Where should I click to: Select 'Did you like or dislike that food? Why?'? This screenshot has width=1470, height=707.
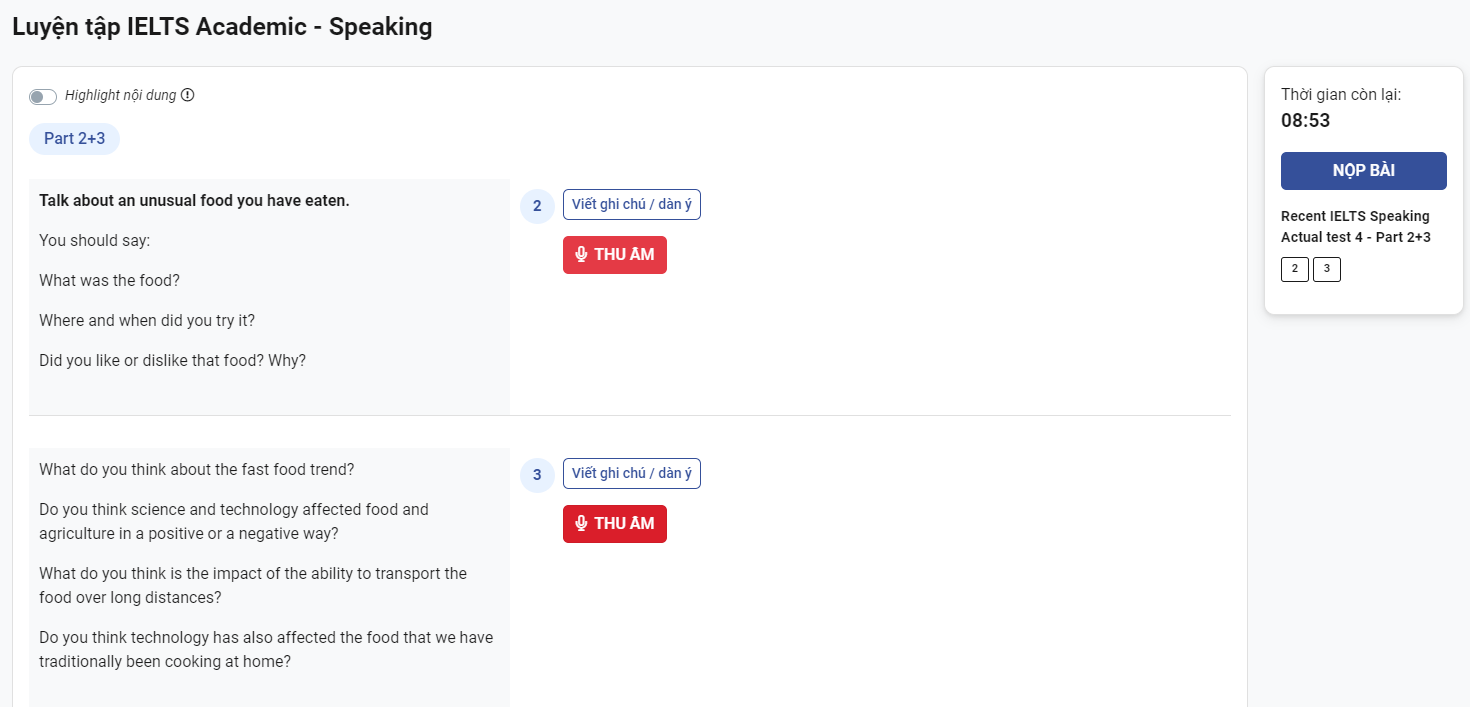point(172,360)
